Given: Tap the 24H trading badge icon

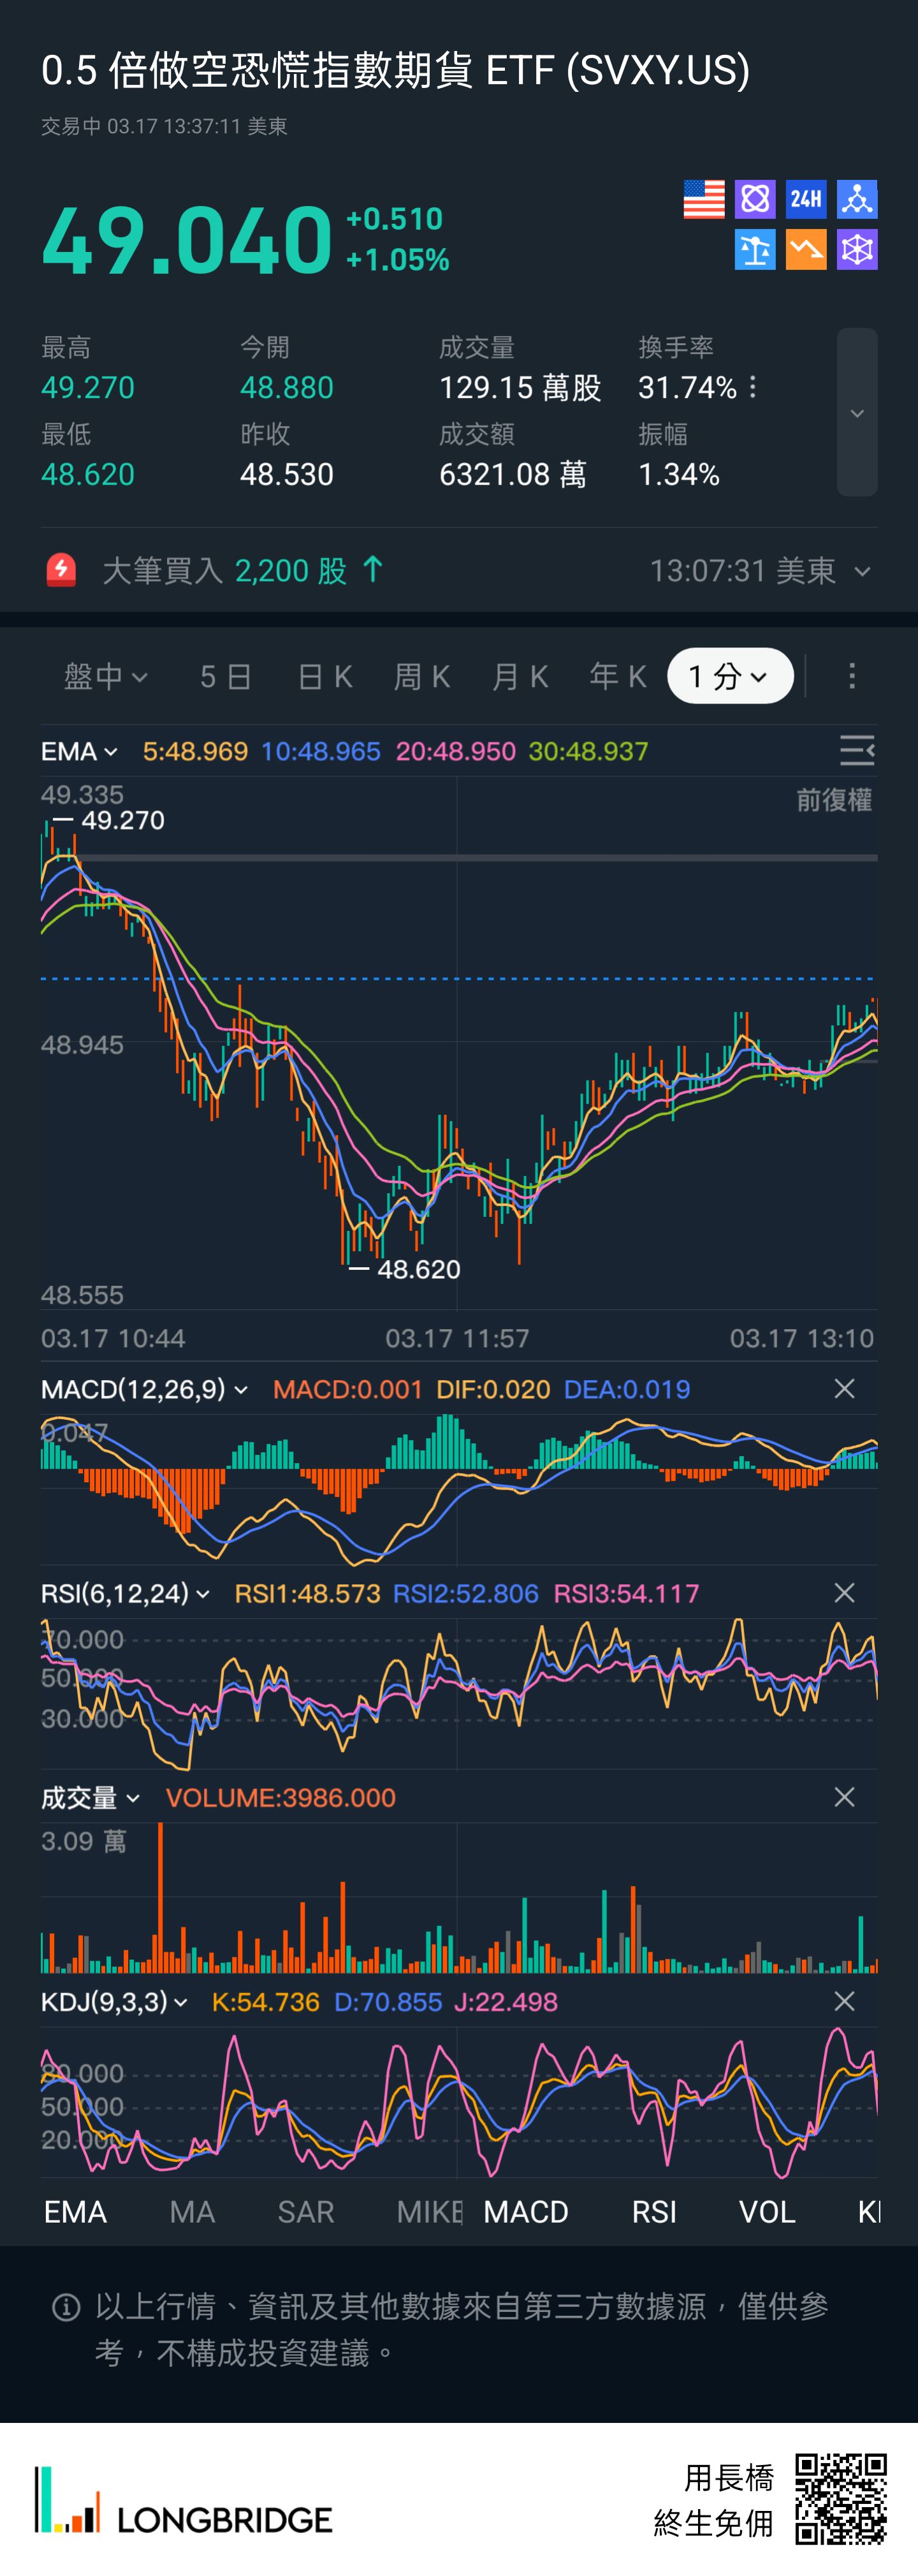Looking at the screenshot, I should point(805,199).
